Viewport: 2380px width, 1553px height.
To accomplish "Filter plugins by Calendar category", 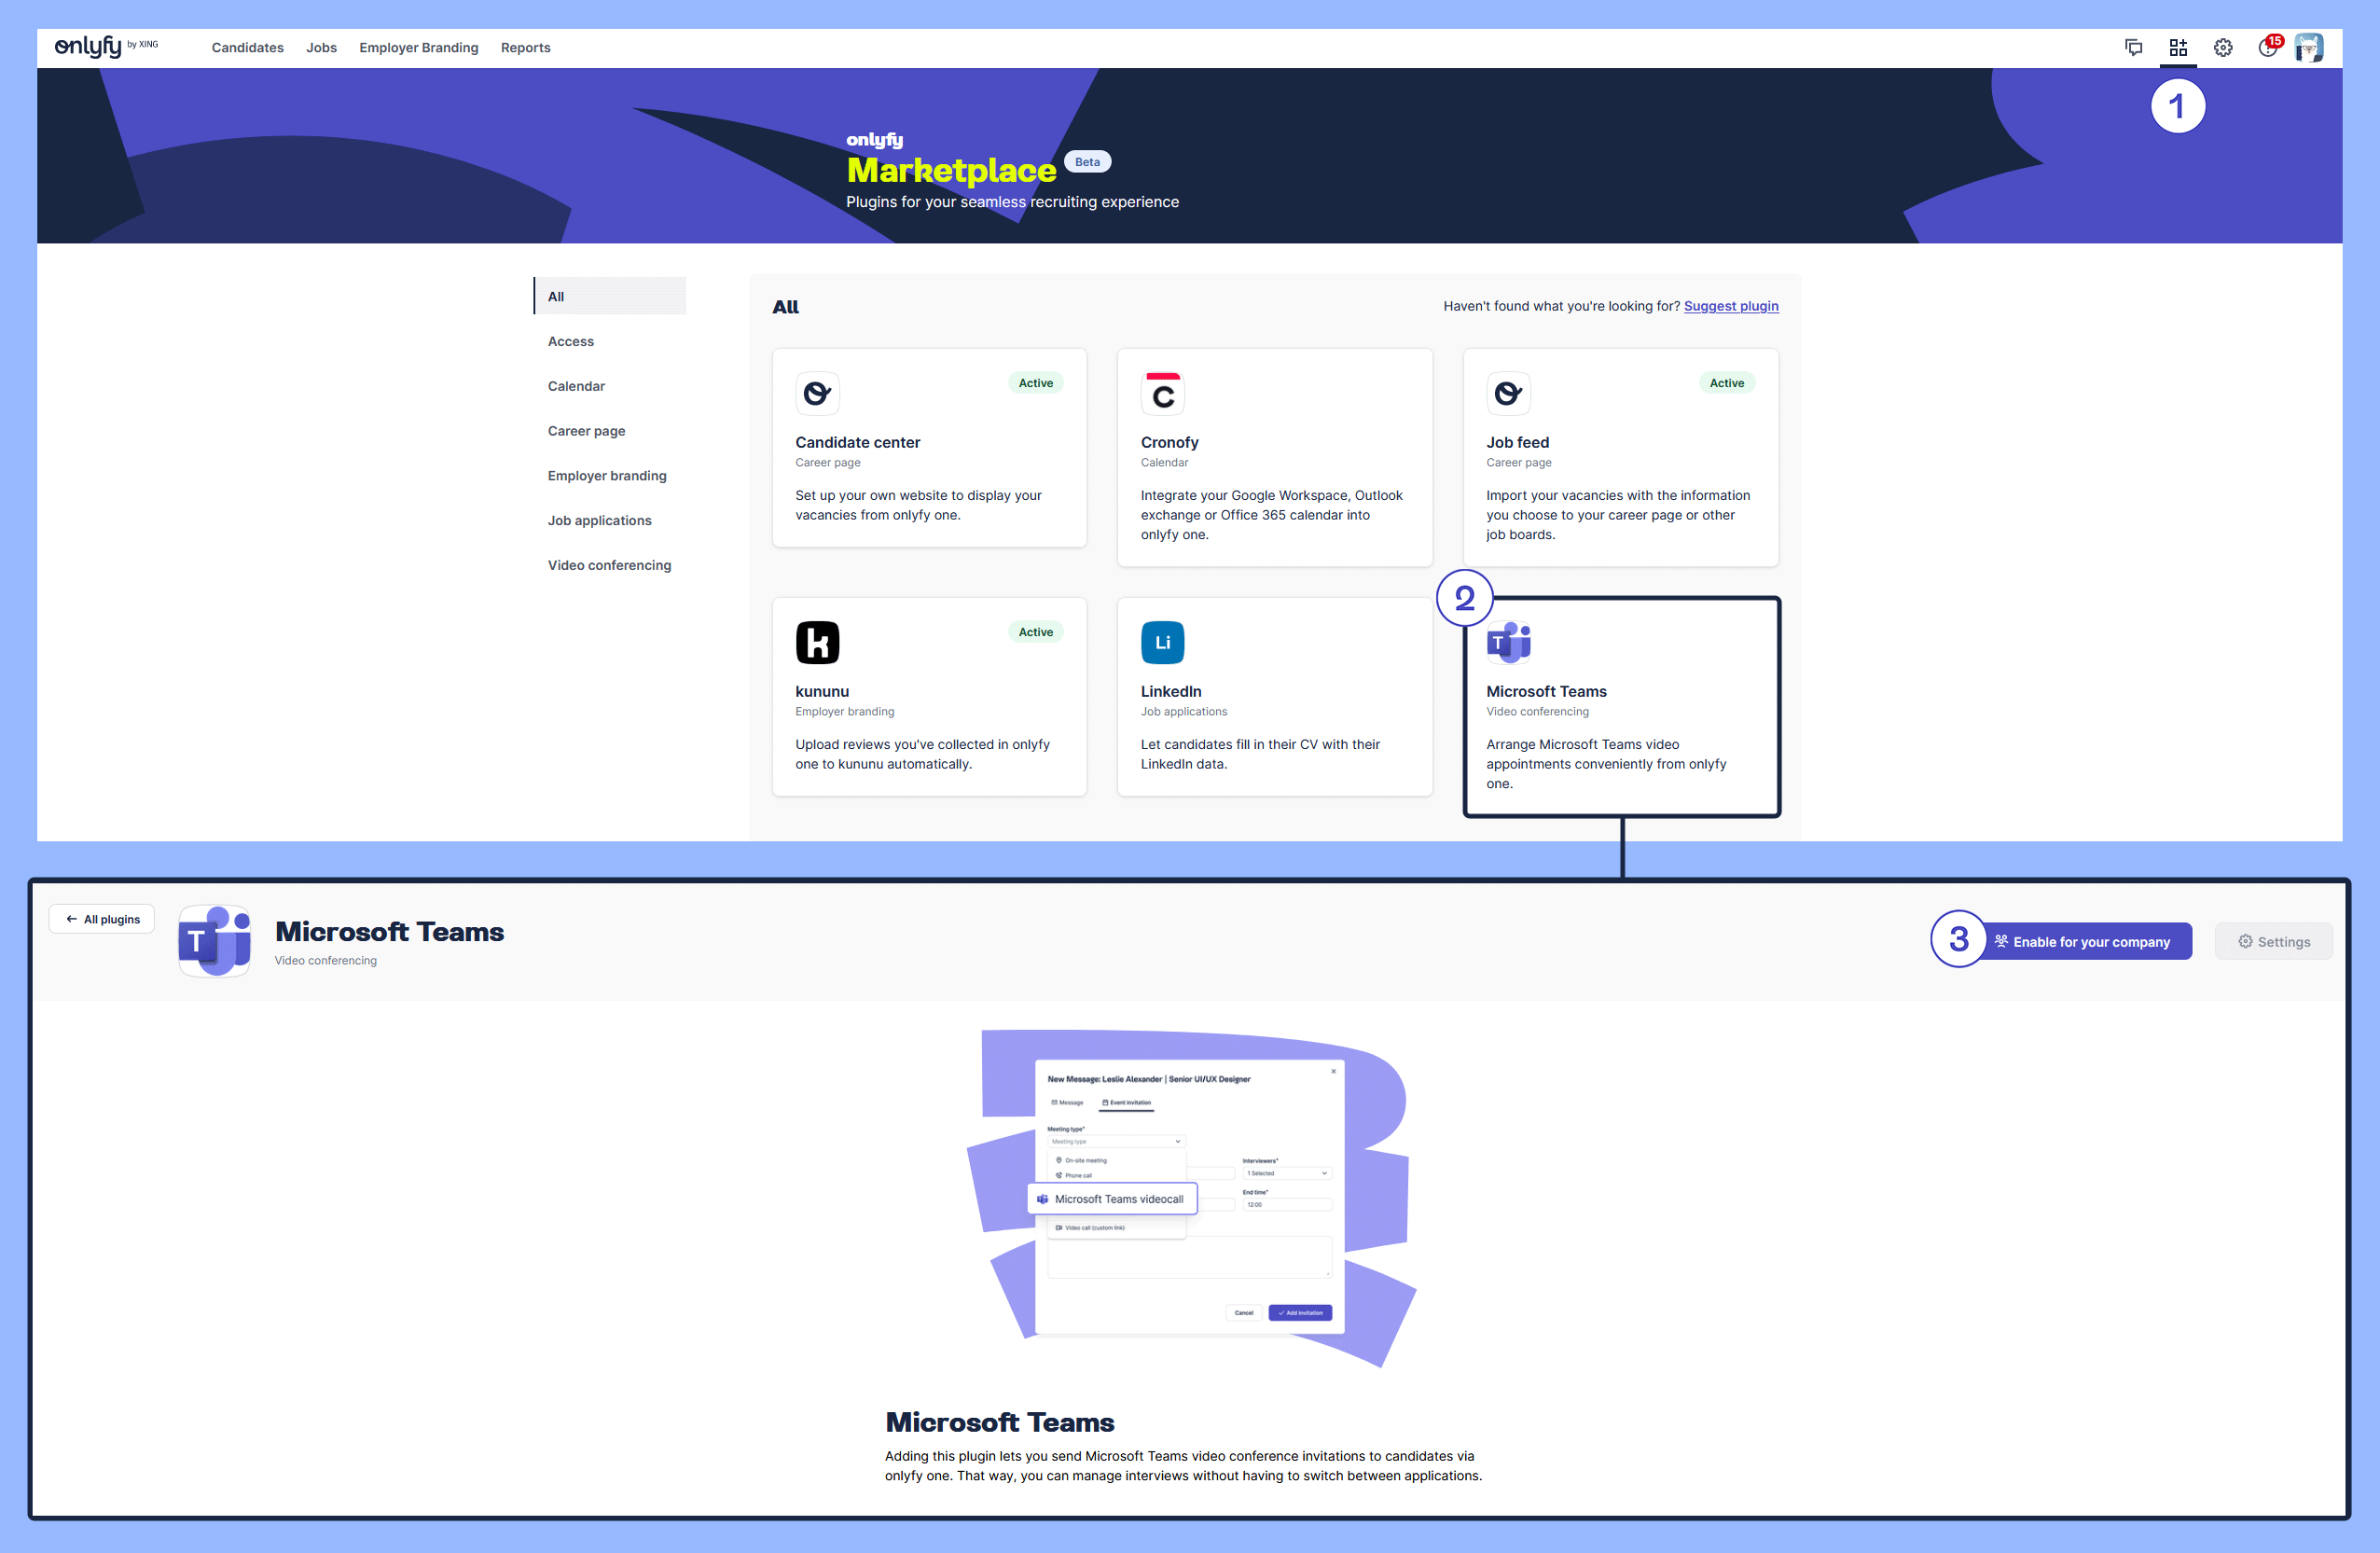I will click(576, 386).
